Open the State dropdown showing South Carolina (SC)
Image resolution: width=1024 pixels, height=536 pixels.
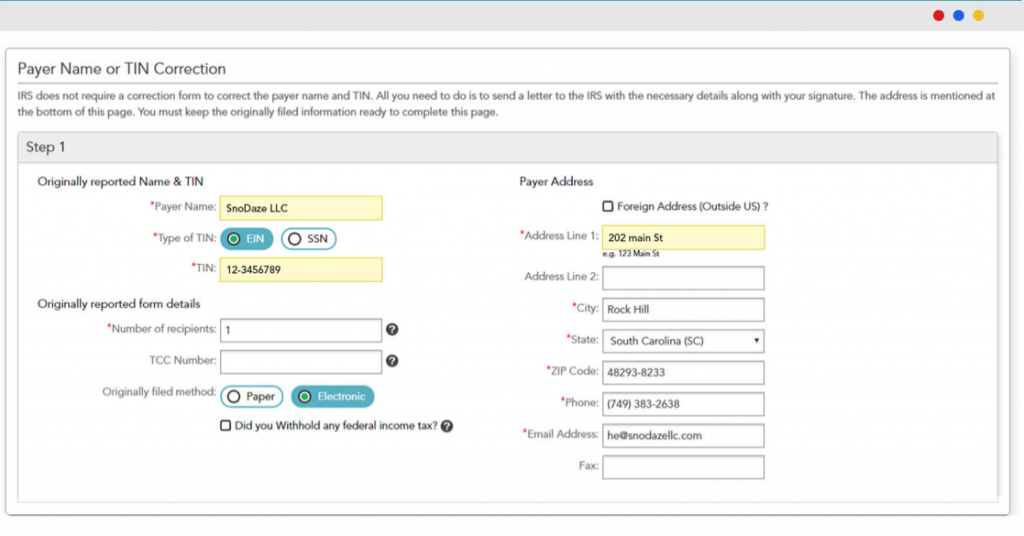pyautogui.click(x=683, y=341)
